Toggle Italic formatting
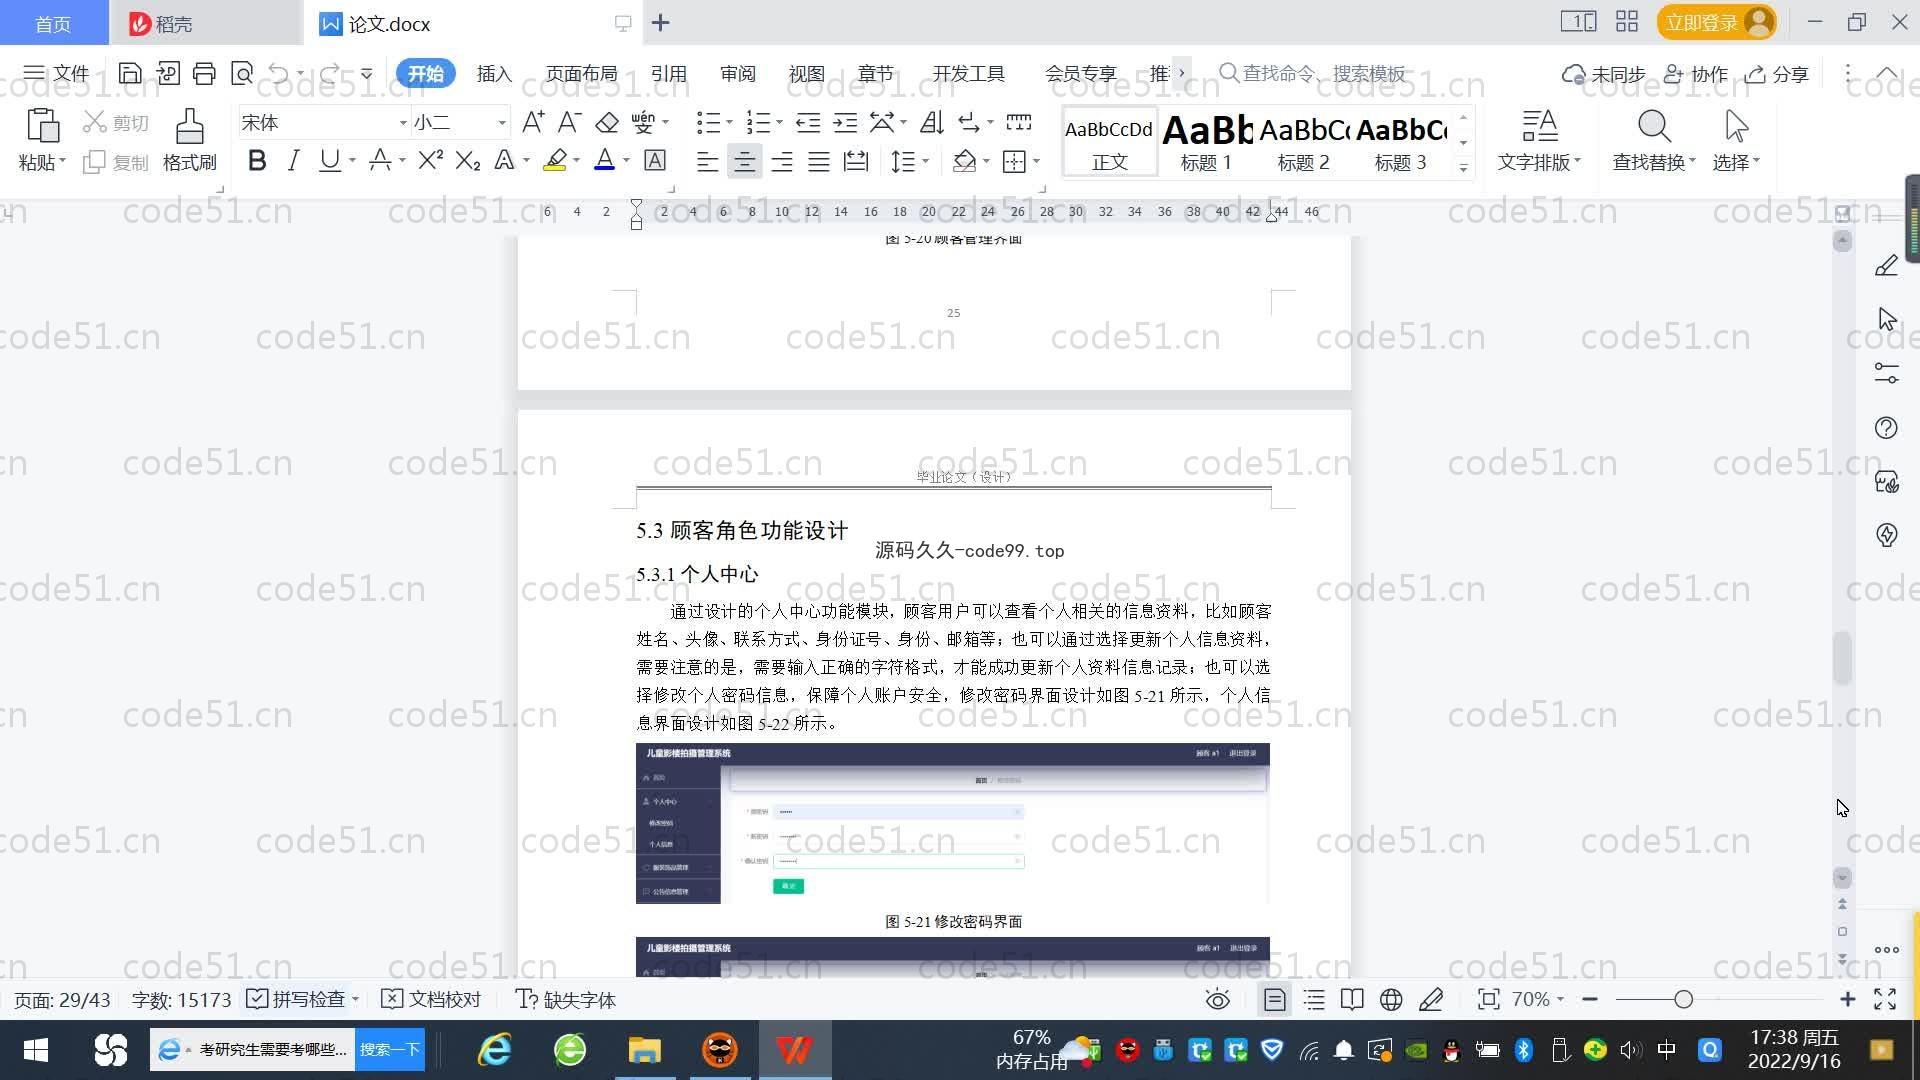 (x=293, y=160)
